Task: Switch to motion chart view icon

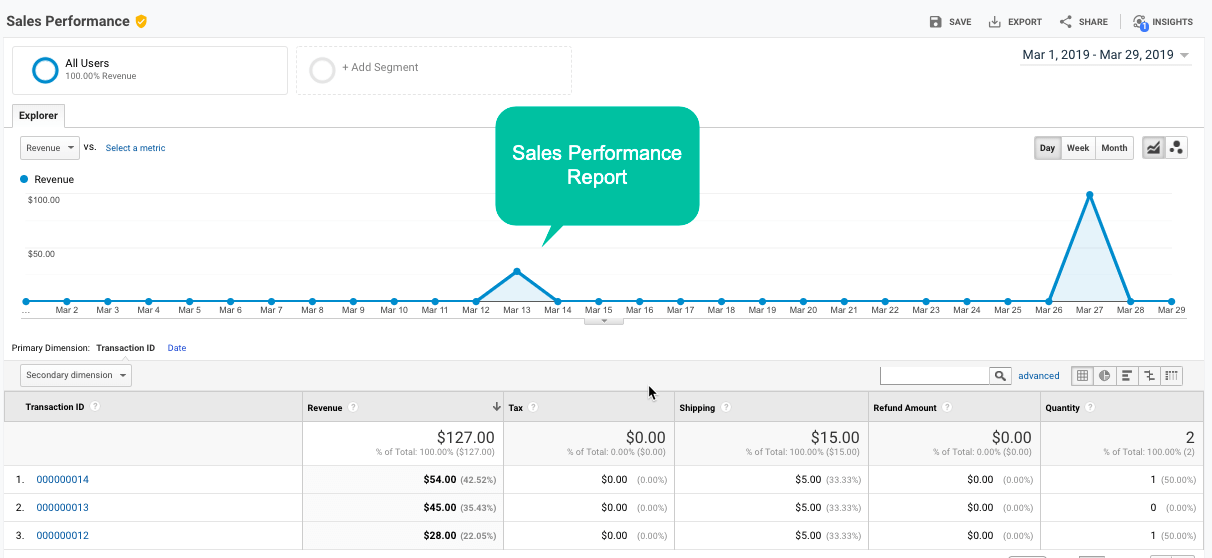Action: [1176, 148]
